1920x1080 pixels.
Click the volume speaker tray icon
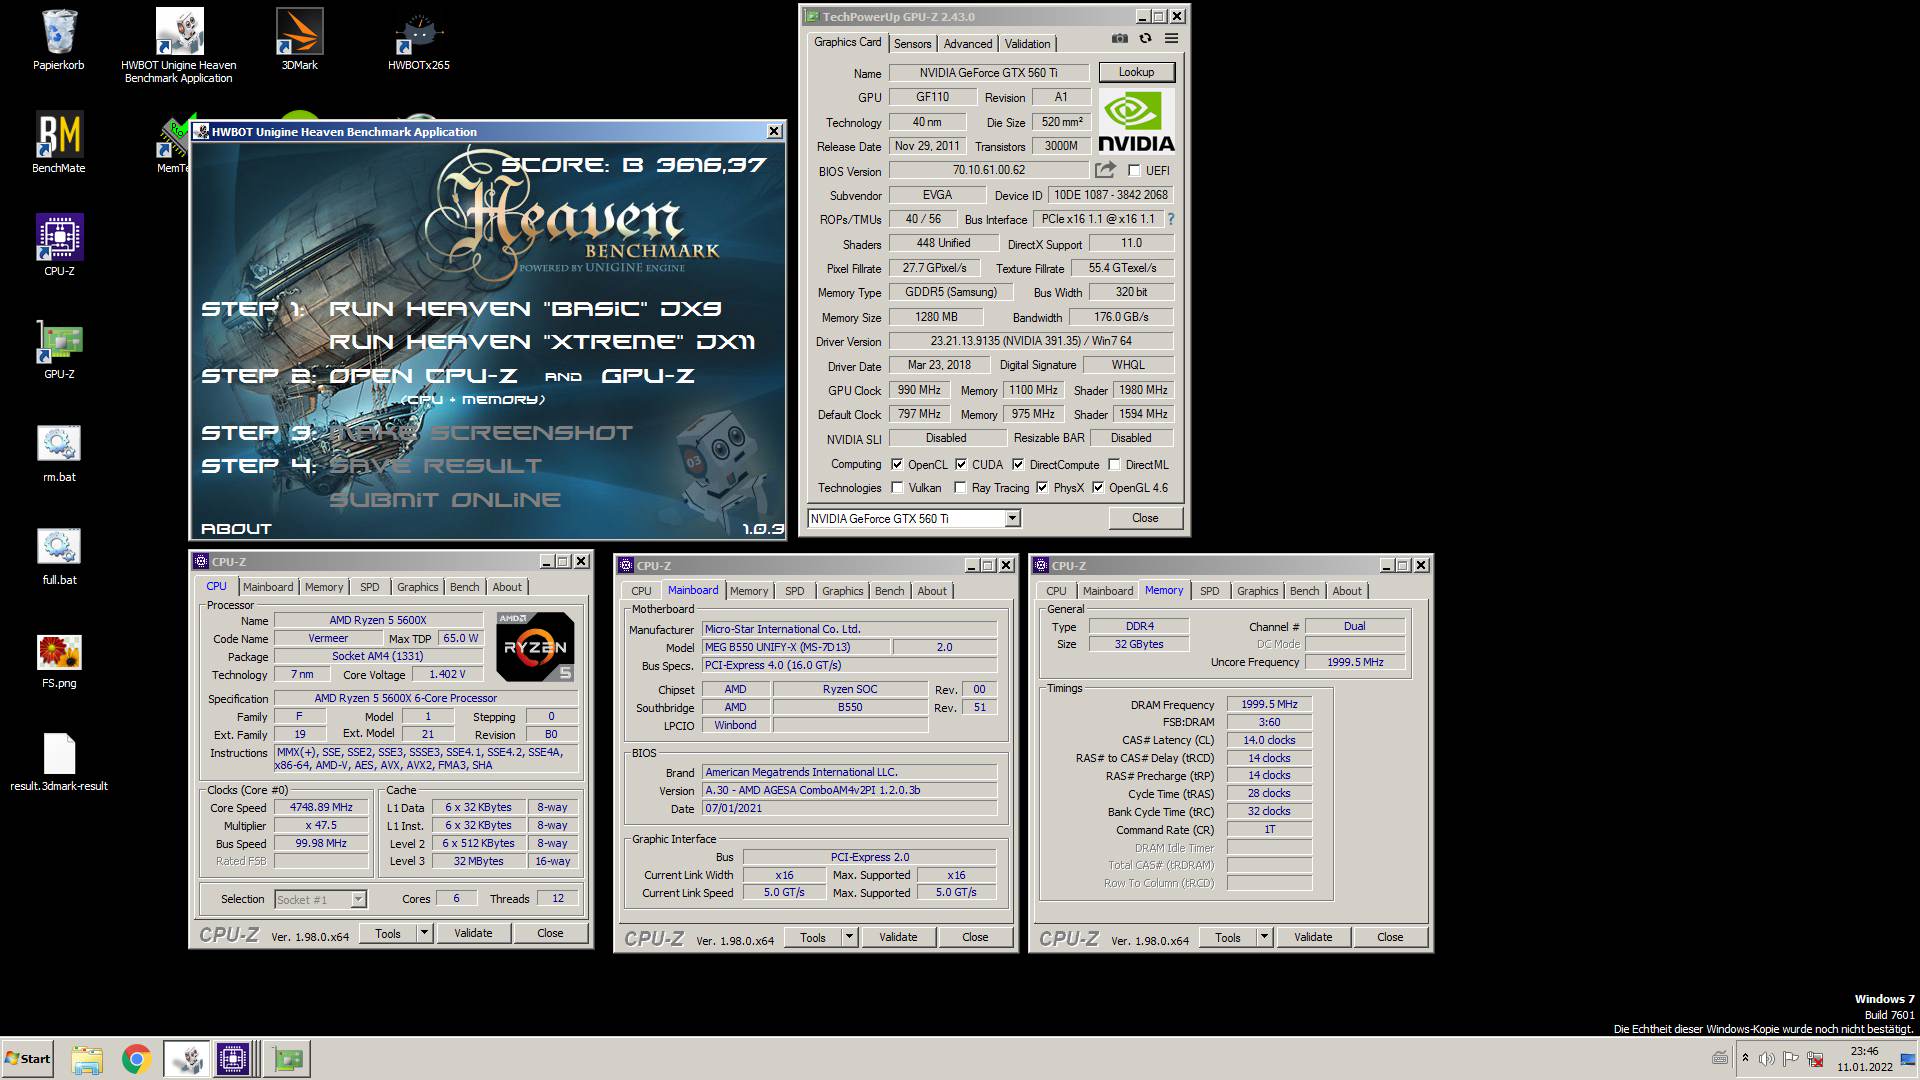click(x=1767, y=1059)
